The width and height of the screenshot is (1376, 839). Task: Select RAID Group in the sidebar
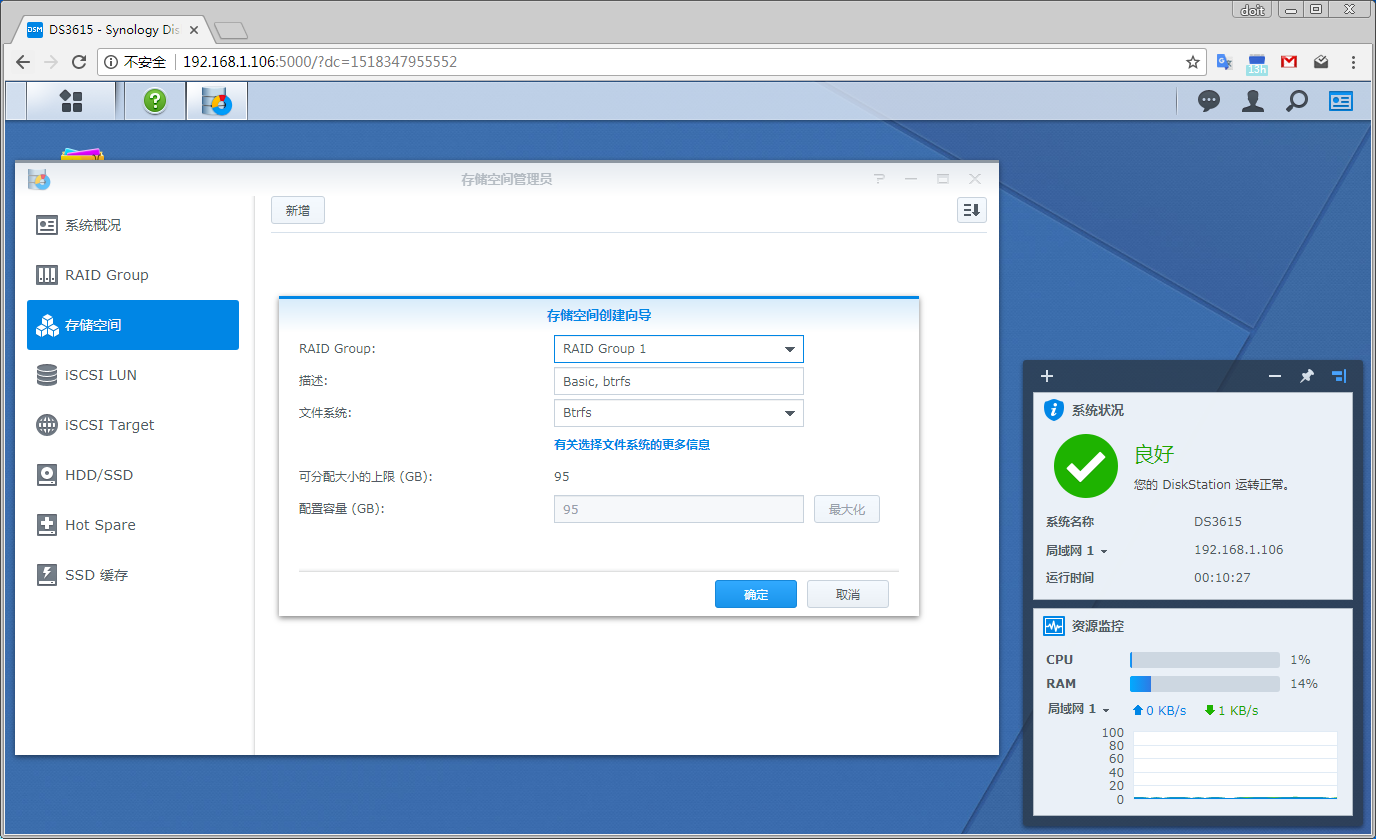(133, 275)
